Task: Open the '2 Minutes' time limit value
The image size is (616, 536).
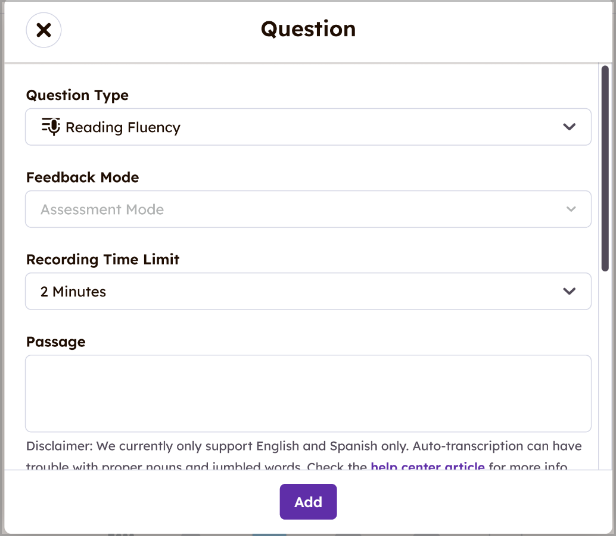Action: (73, 291)
